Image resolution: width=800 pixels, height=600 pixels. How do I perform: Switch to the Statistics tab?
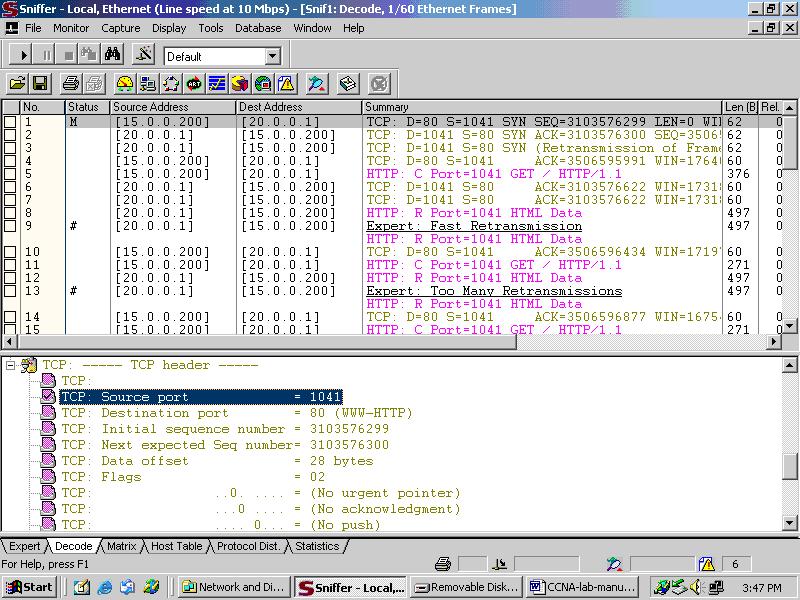point(317,546)
